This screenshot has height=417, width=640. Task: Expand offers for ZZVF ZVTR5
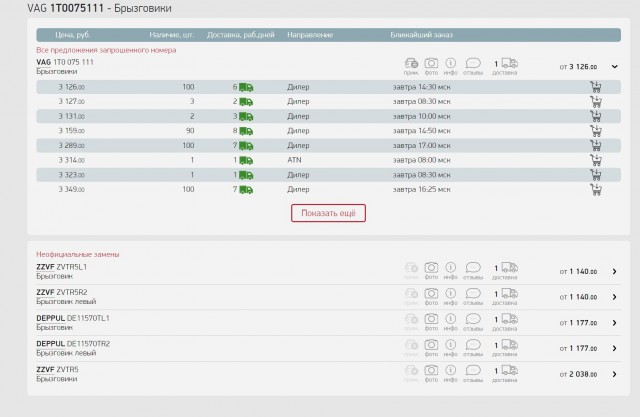point(614,374)
